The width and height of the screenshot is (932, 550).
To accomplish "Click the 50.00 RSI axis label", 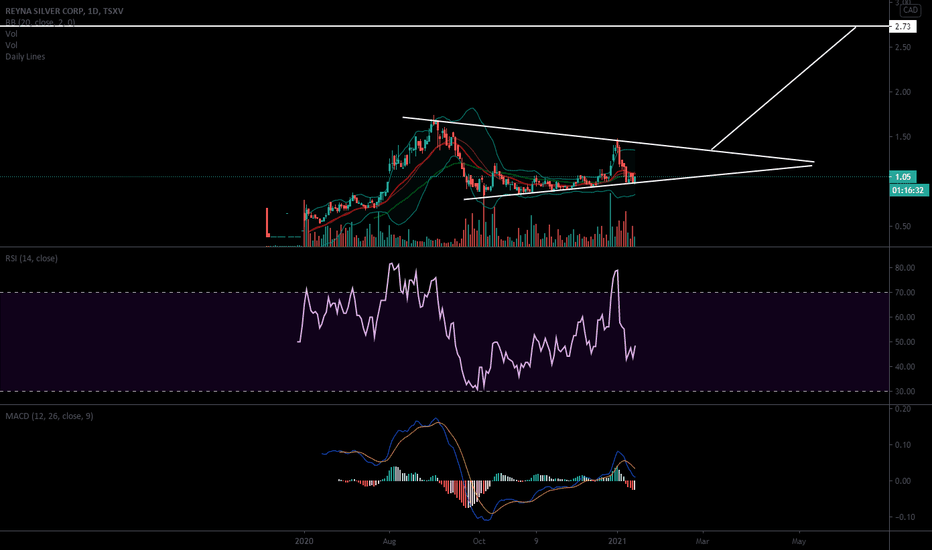I will 905,342.
